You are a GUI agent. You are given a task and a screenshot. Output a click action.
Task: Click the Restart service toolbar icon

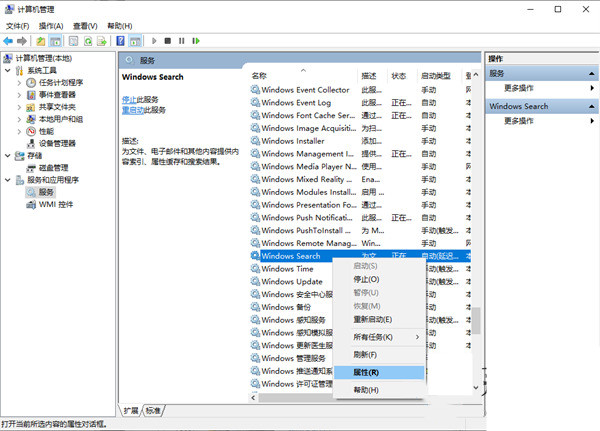click(196, 41)
